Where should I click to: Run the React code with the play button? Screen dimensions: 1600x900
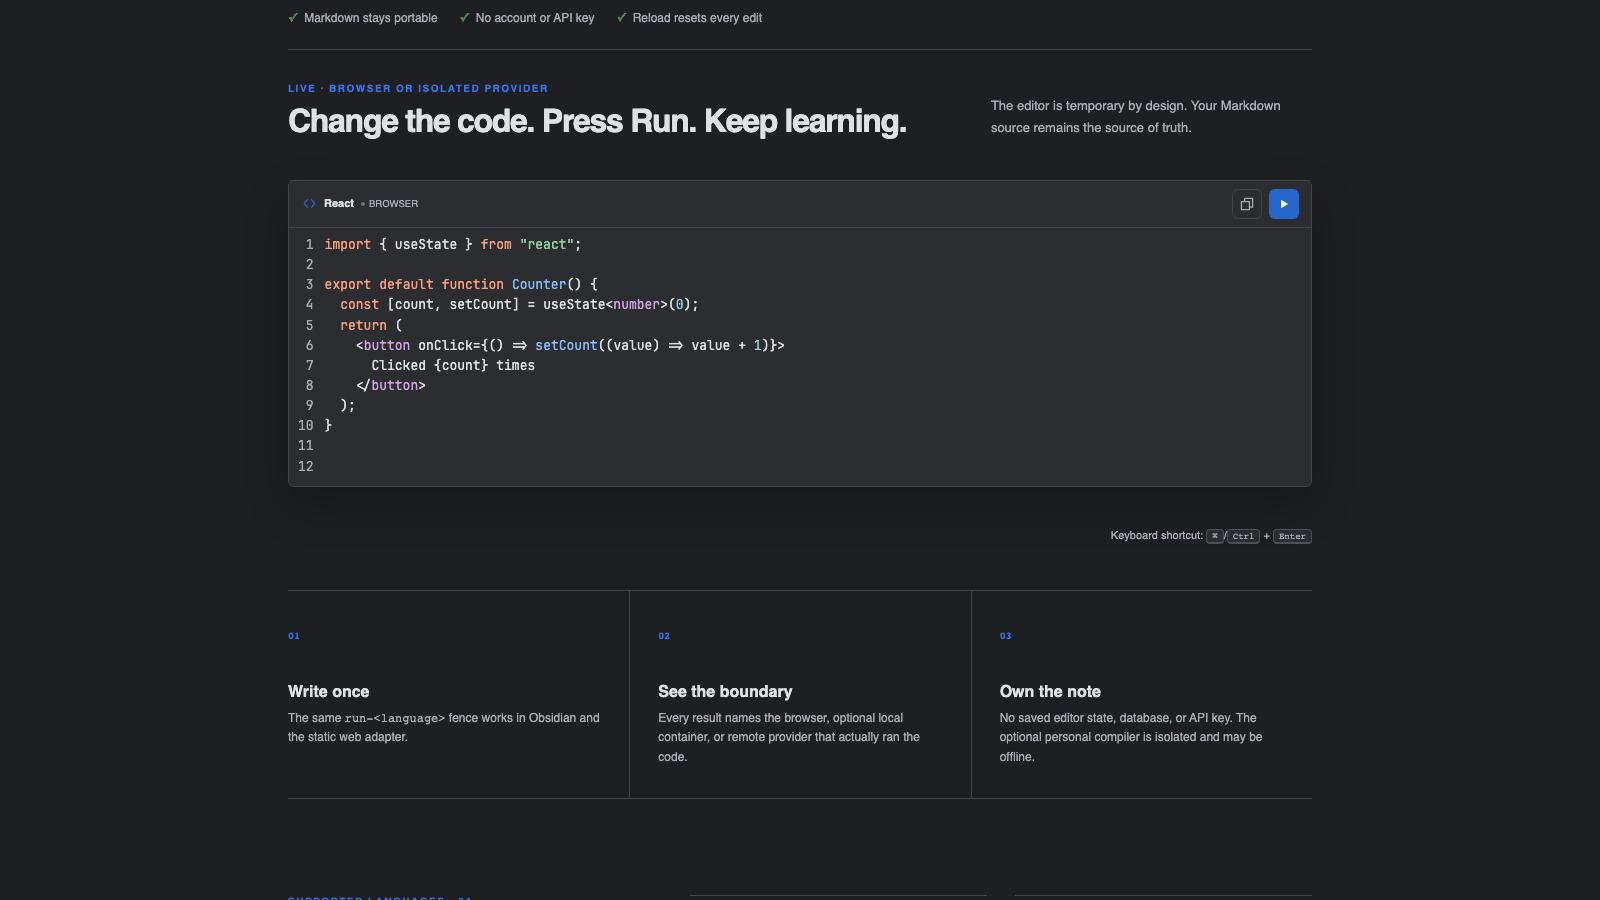pos(1284,204)
